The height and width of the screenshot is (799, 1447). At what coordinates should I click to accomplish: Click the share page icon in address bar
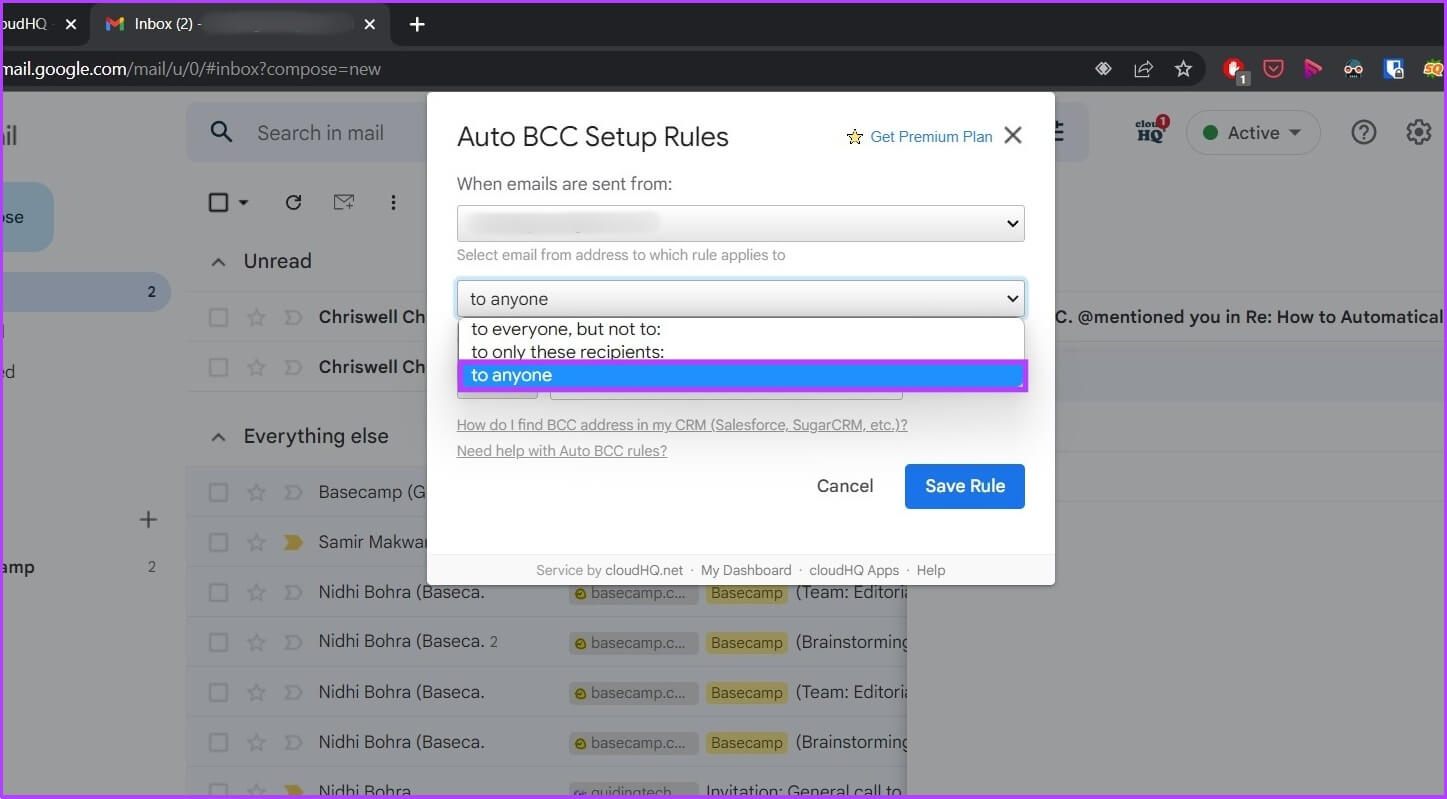(x=1143, y=69)
